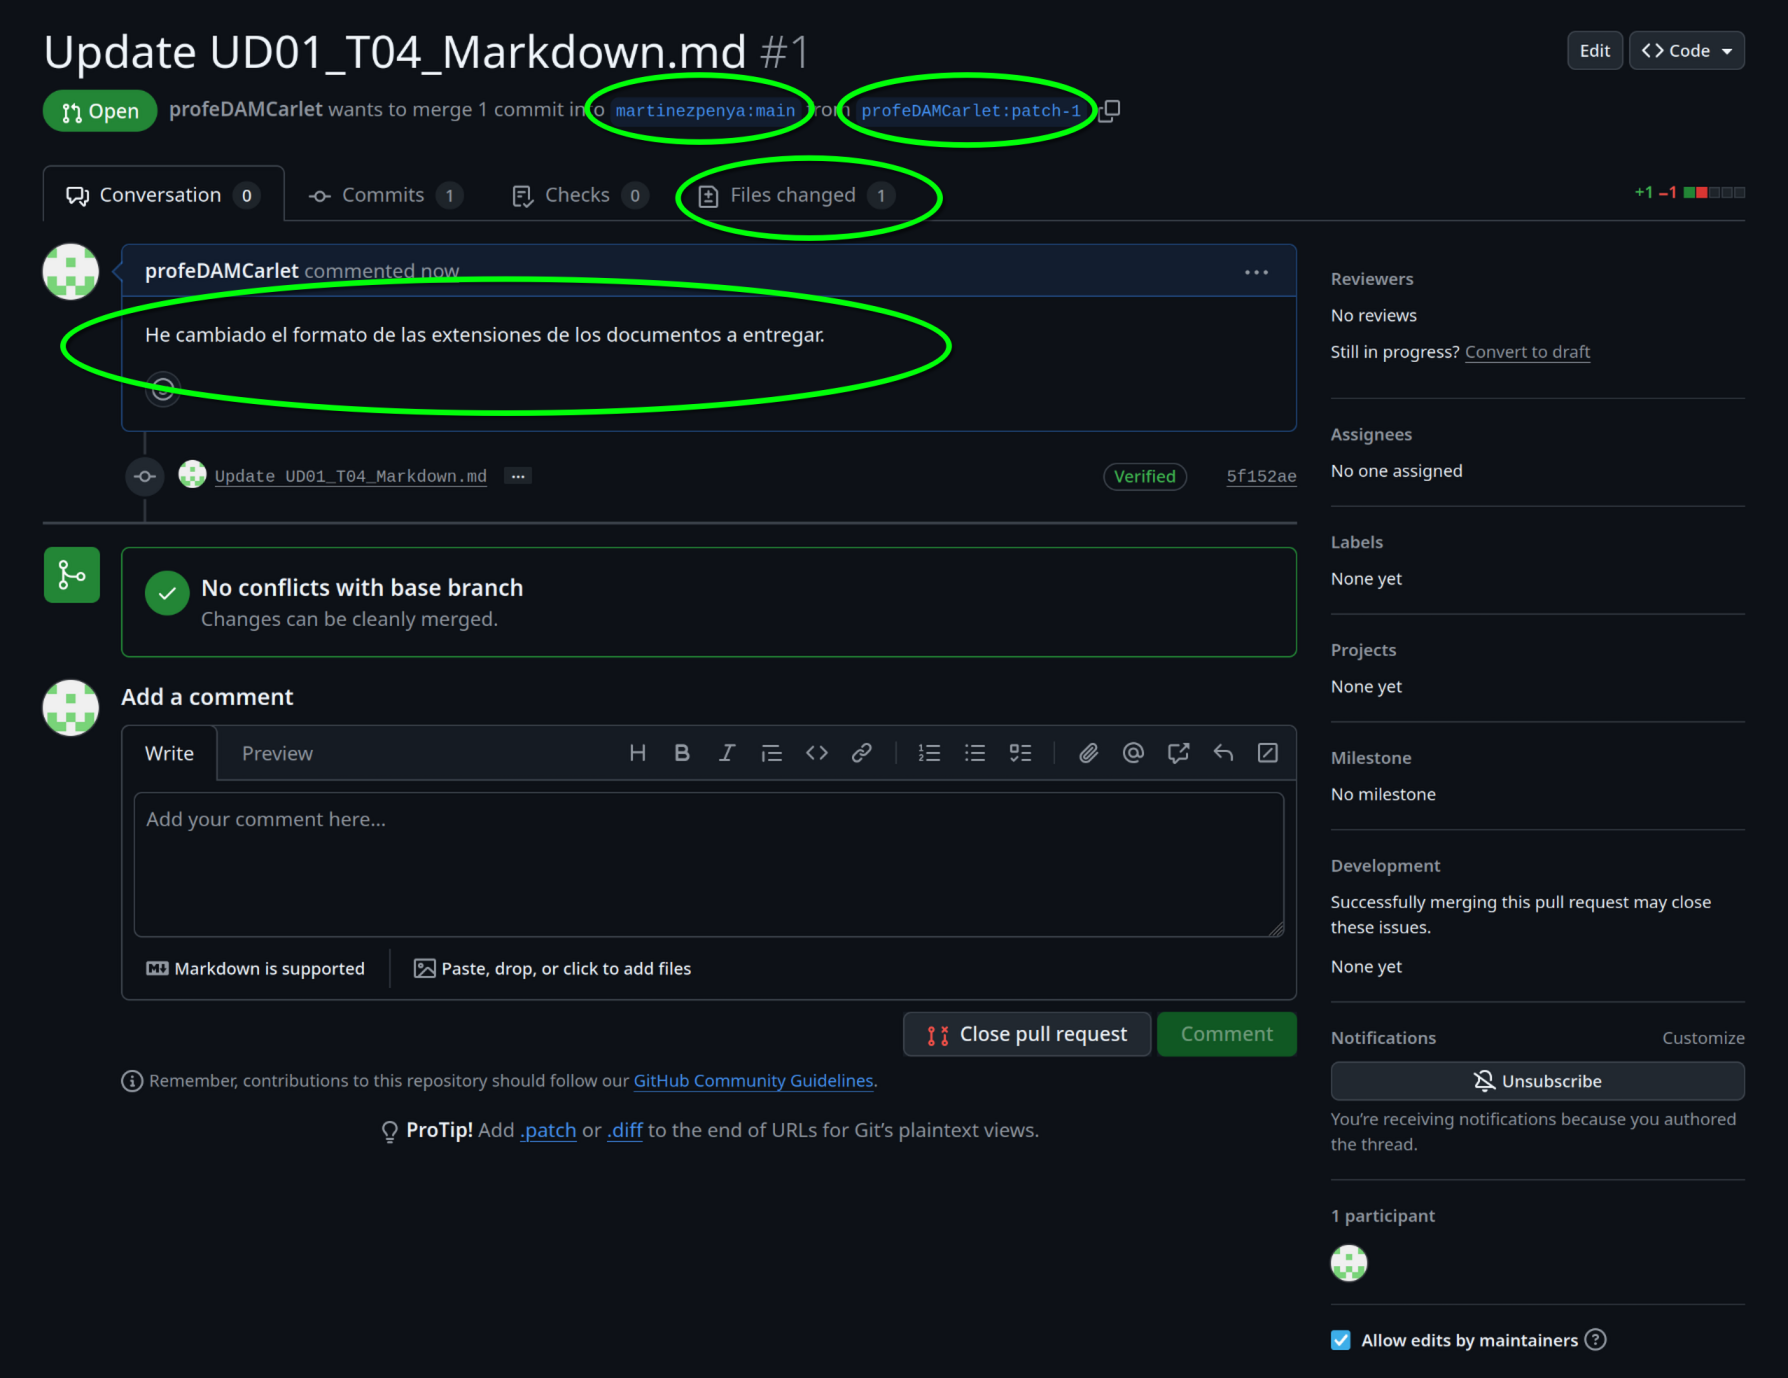Expand the commit message ellipsis
This screenshot has width=1788, height=1378.
pos(518,476)
